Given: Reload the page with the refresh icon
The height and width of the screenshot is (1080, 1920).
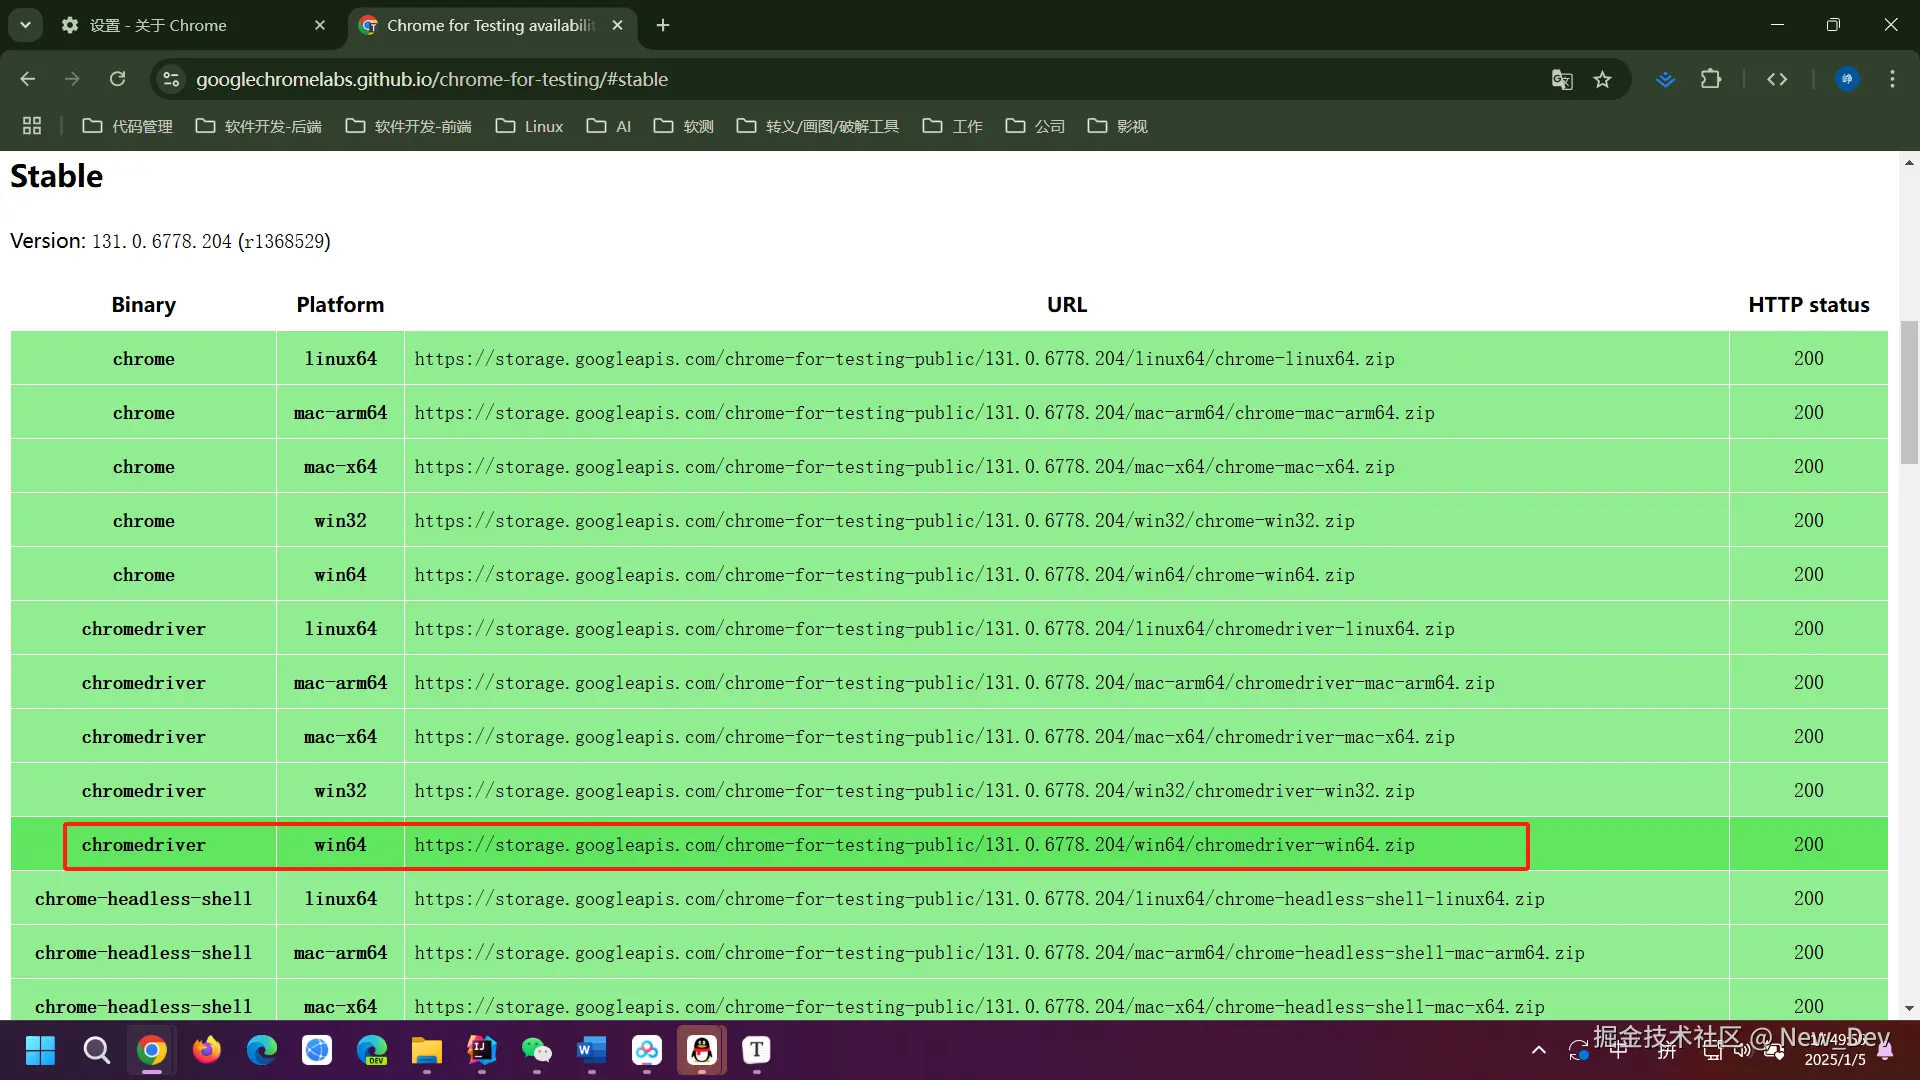Looking at the screenshot, I should tap(118, 79).
